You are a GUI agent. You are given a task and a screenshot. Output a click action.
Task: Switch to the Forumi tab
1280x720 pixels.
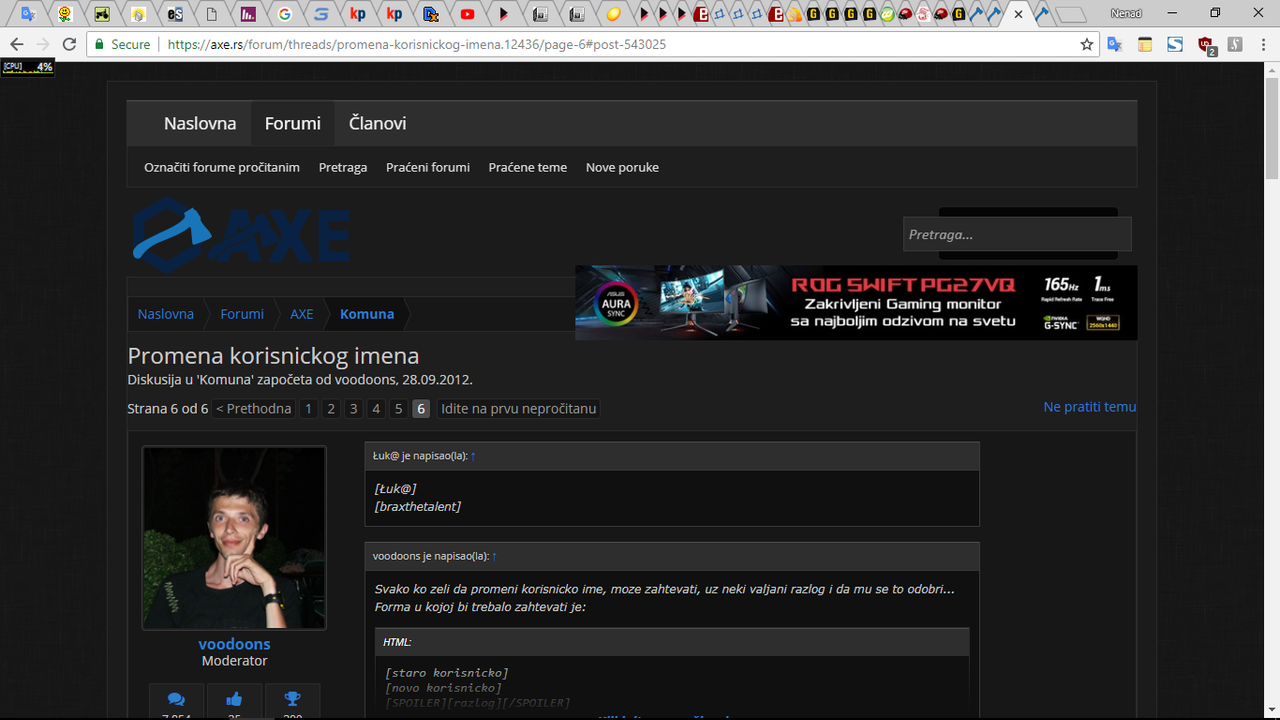pos(292,122)
